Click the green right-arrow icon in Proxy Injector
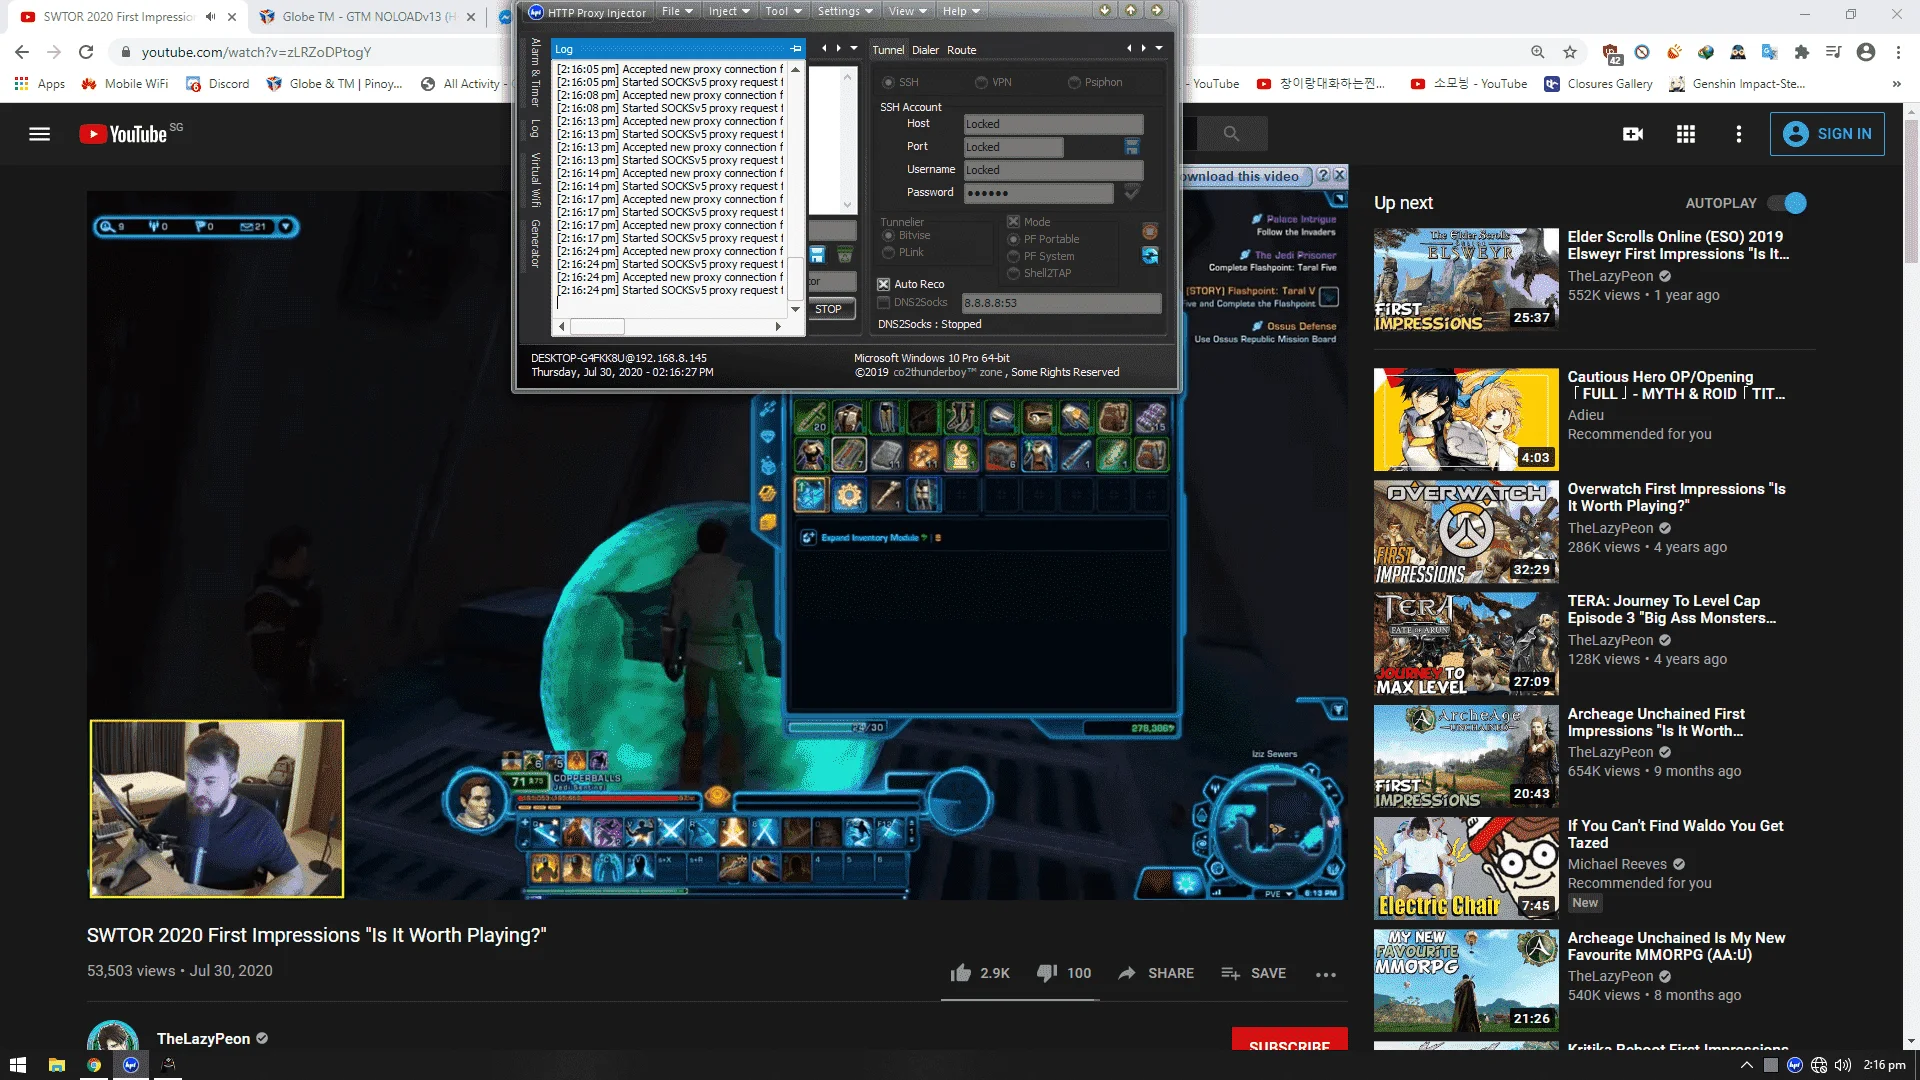Viewport: 1920px width, 1080px height. tap(1157, 11)
